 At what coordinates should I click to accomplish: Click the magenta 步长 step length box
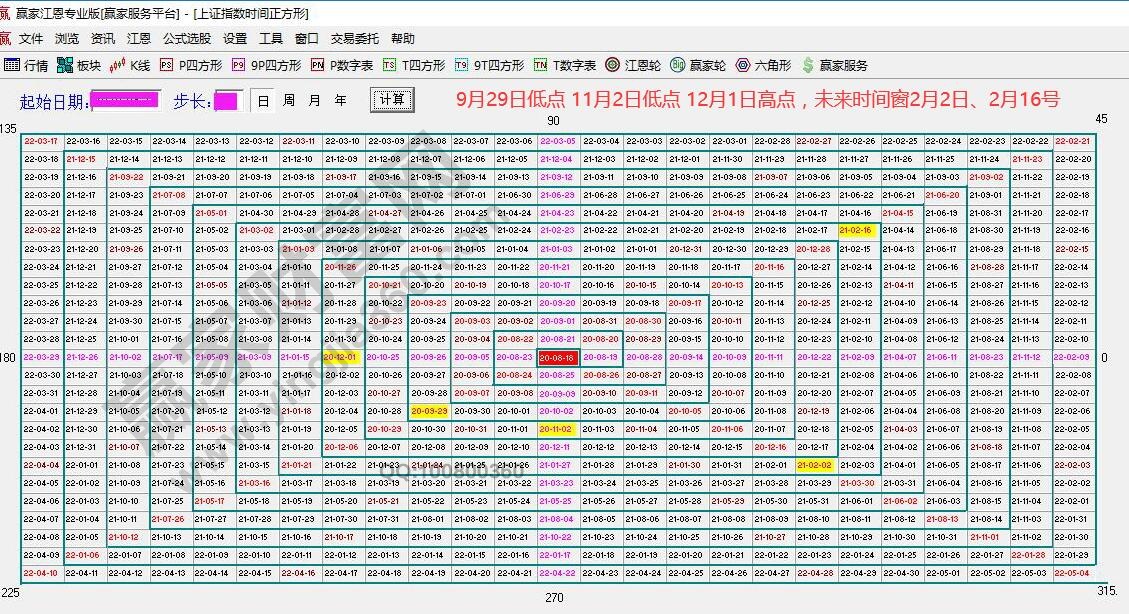click(x=226, y=101)
